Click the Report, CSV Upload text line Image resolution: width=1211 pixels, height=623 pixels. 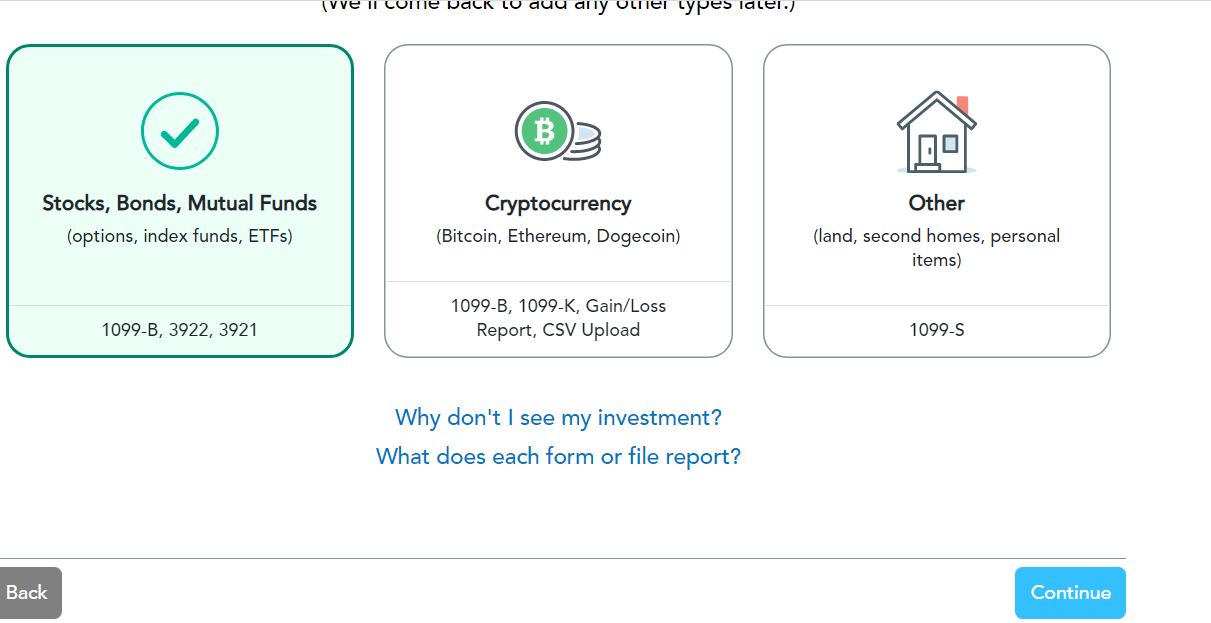click(558, 330)
